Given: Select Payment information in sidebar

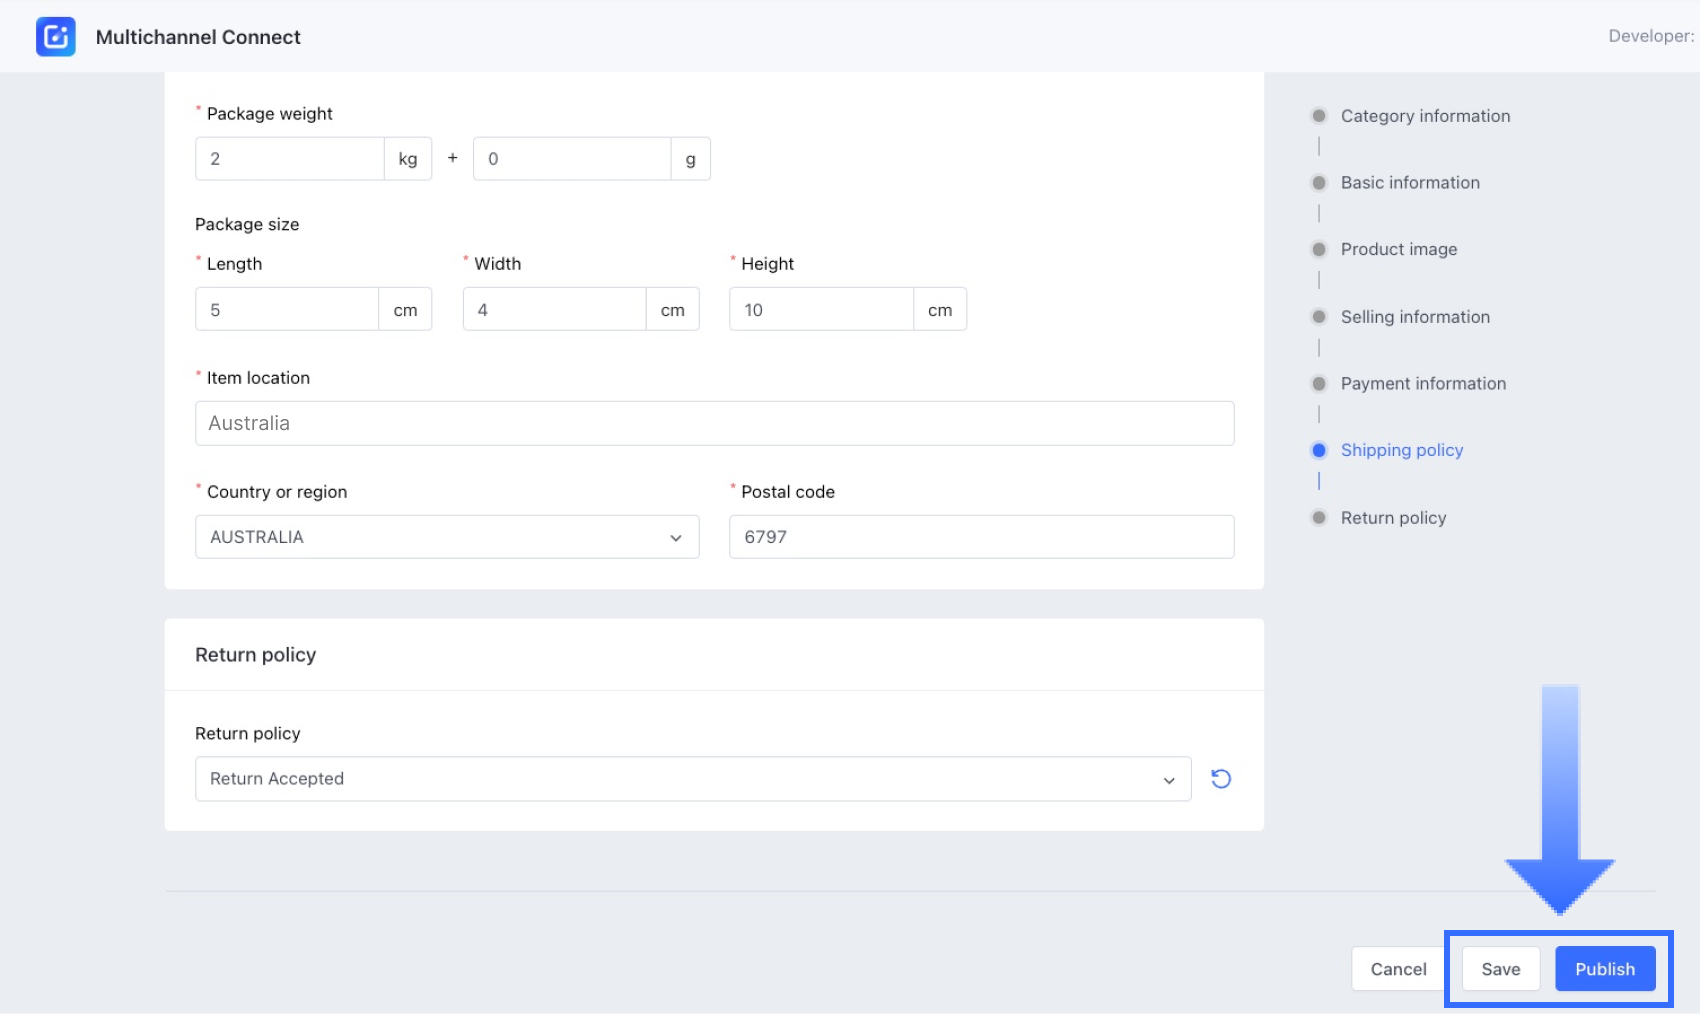Looking at the screenshot, I should click(1422, 384).
